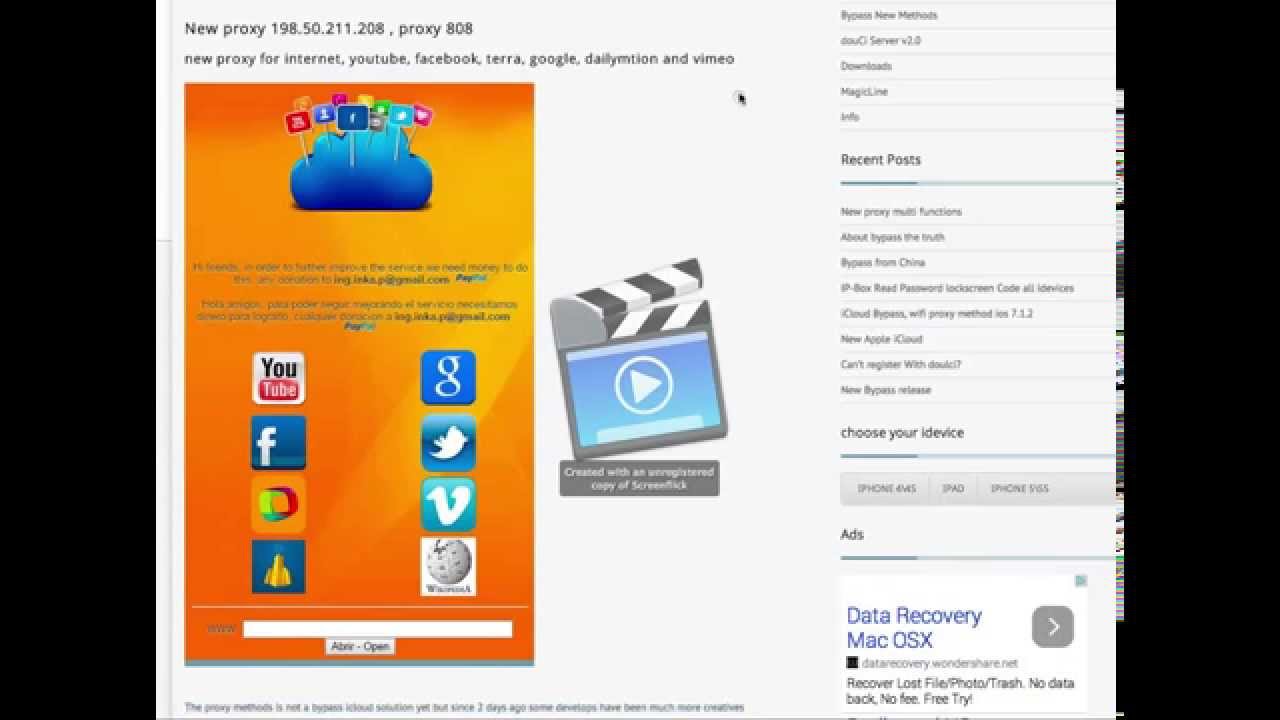Viewport: 1280px width, 720px height.
Task: Click the ad's arrow button
Action: [1053, 627]
